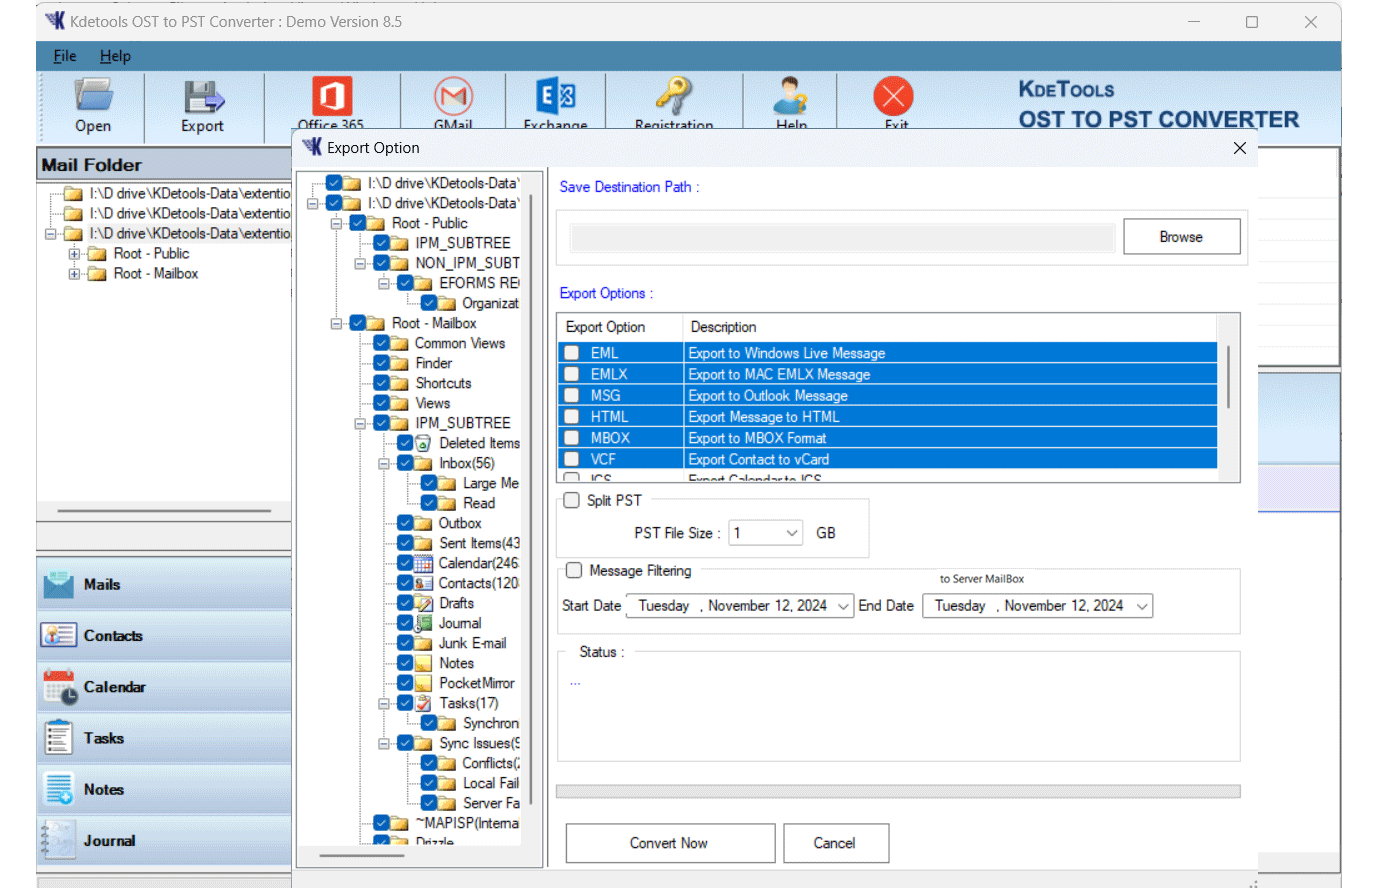Click the Convert Now button
The width and height of the screenshot is (1378, 888).
[x=669, y=843]
